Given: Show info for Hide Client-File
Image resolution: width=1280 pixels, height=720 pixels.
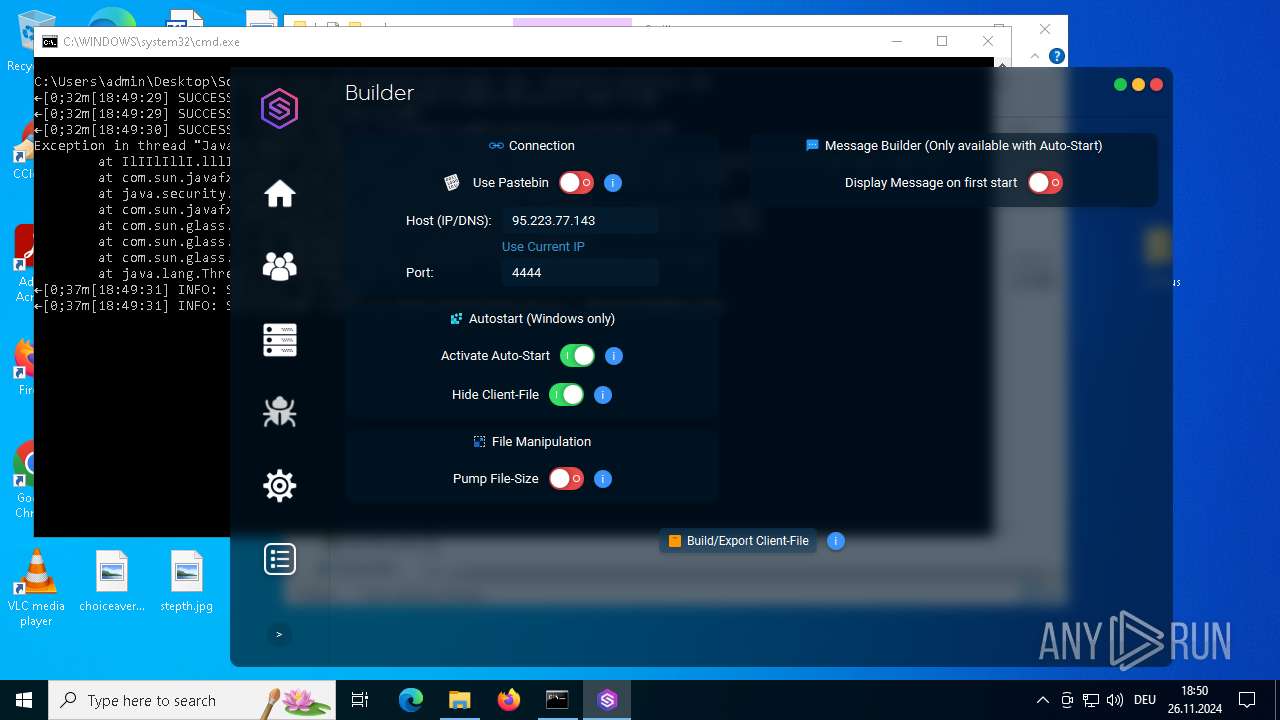Looking at the screenshot, I should click(x=603, y=395).
